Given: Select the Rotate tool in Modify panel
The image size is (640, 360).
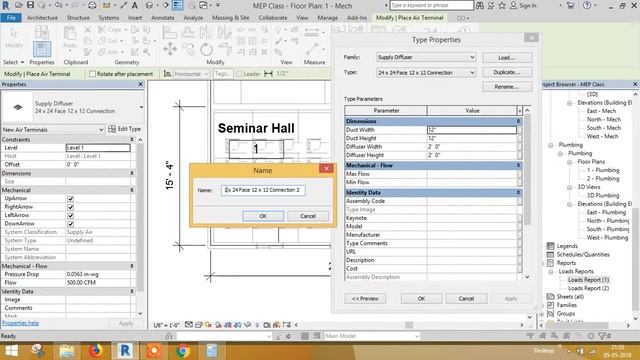Looking at the screenshot, I should tap(207, 49).
